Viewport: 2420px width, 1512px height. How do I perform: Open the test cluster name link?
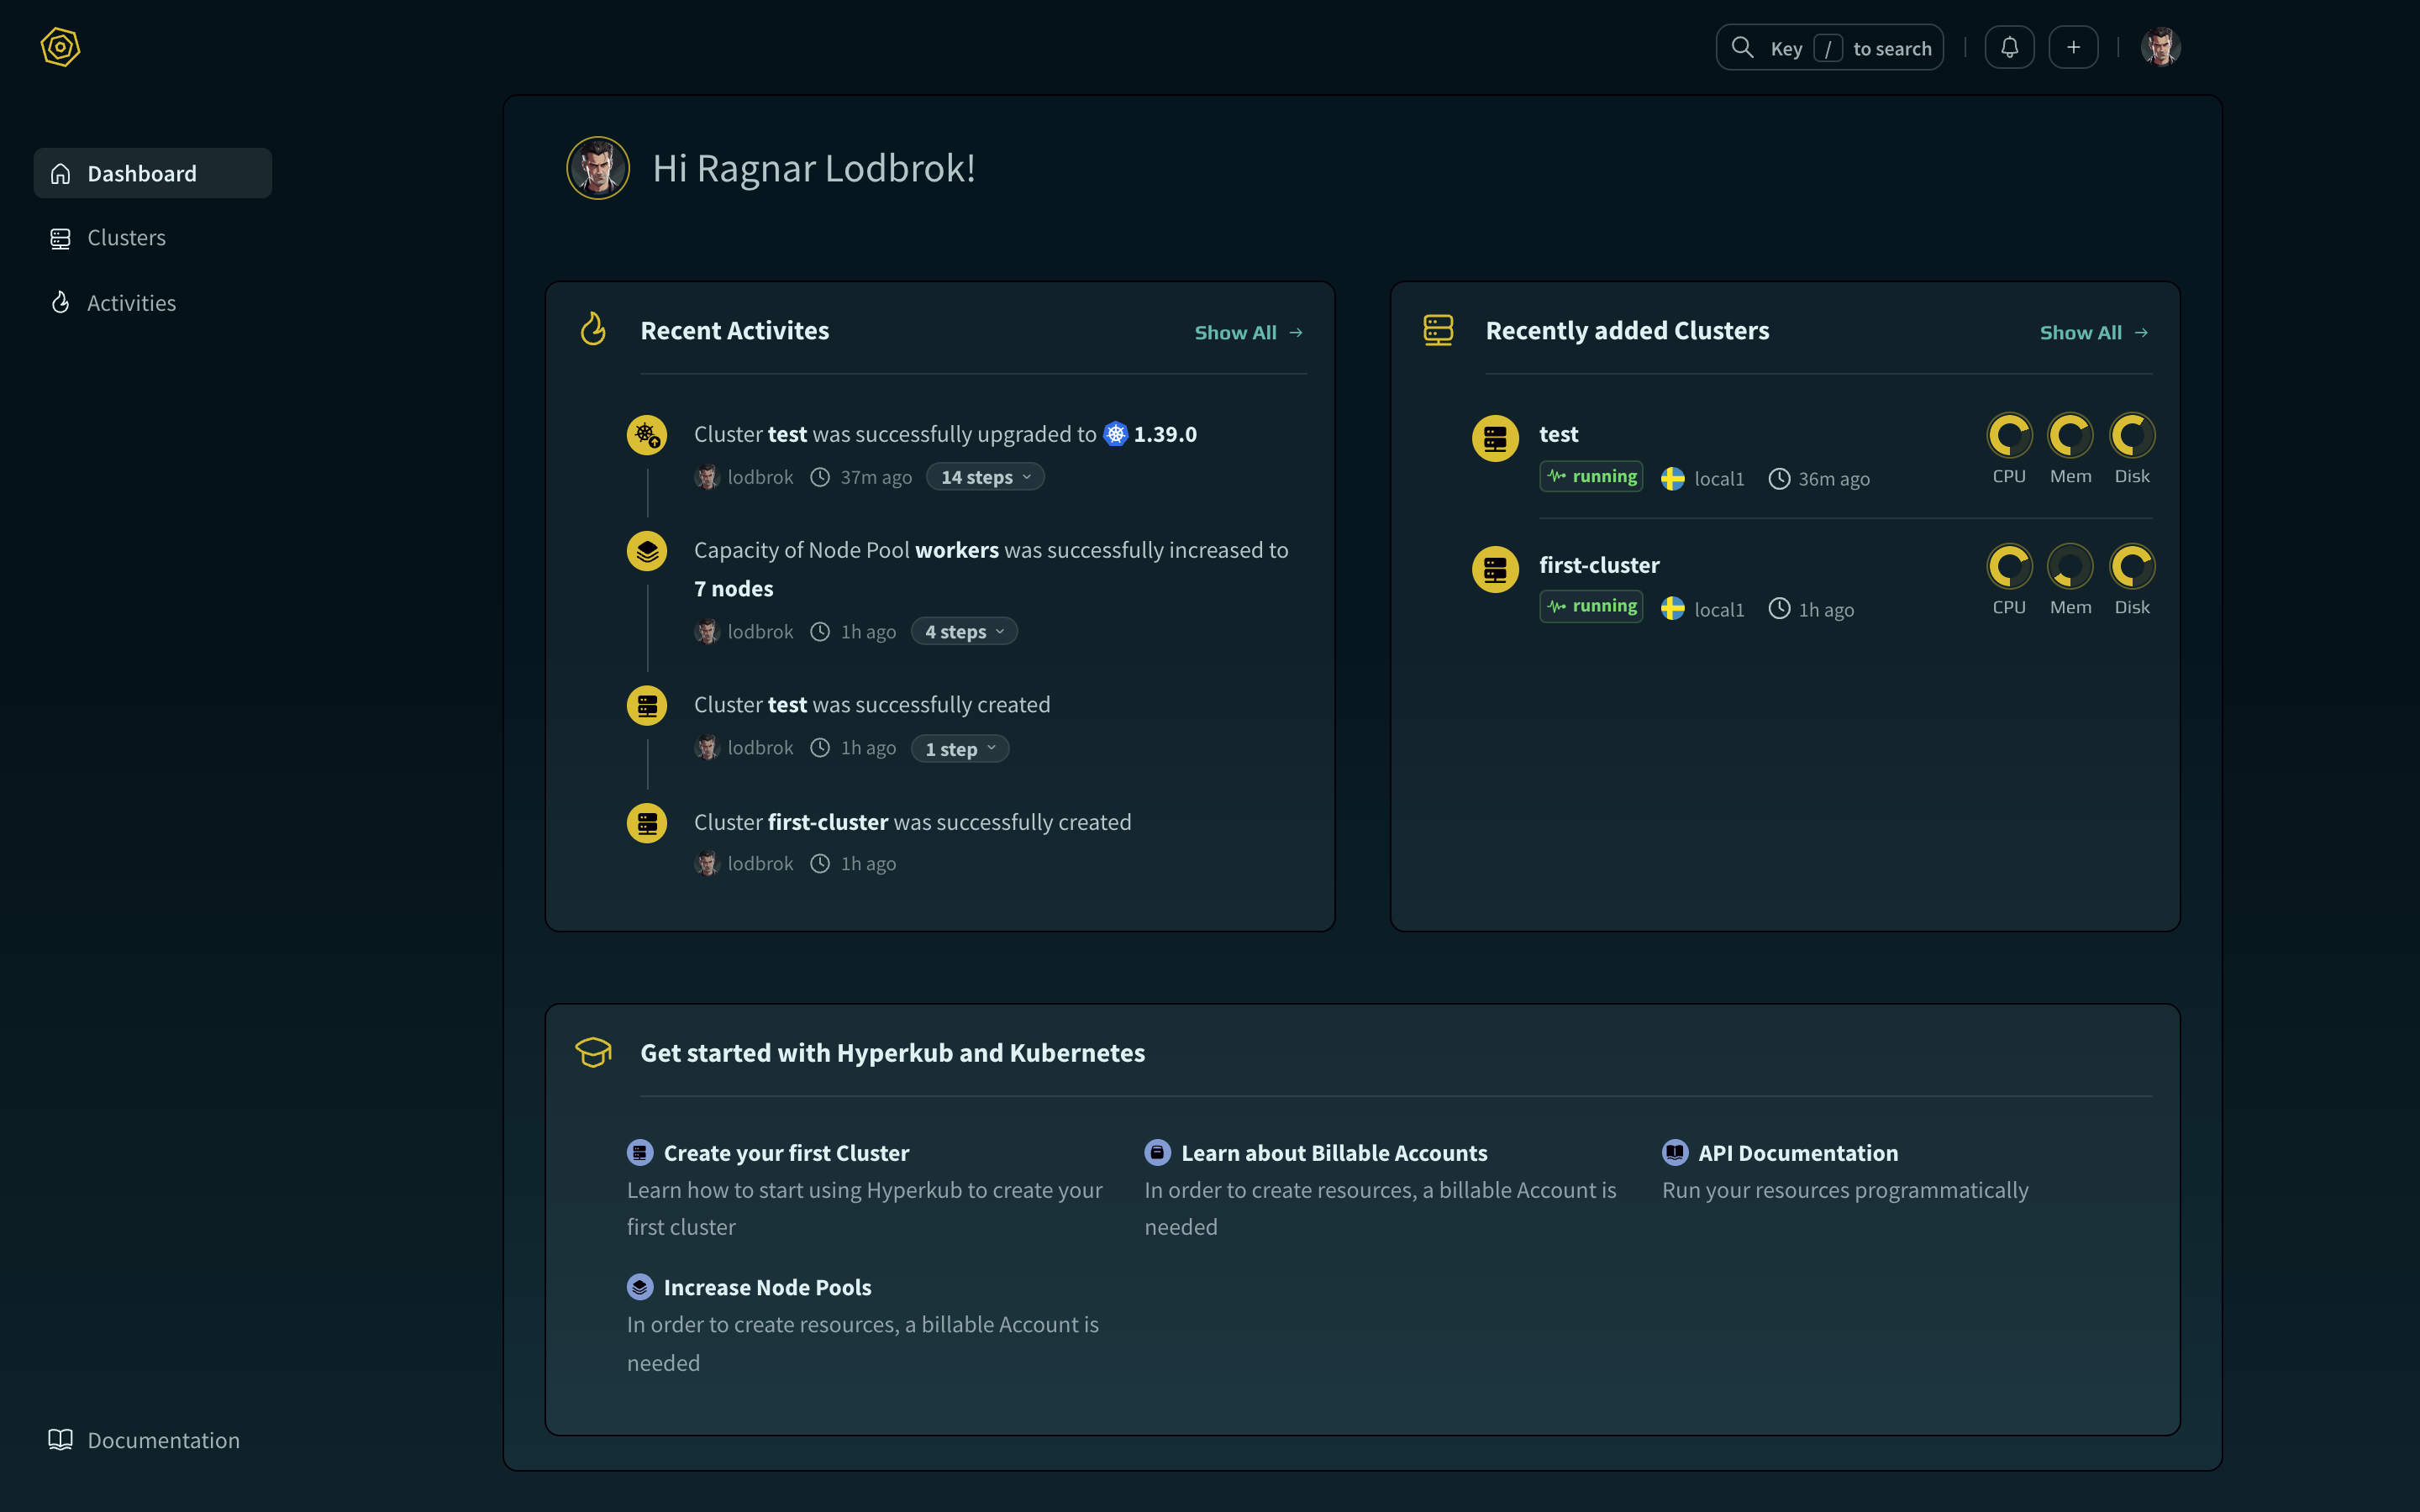(1558, 434)
